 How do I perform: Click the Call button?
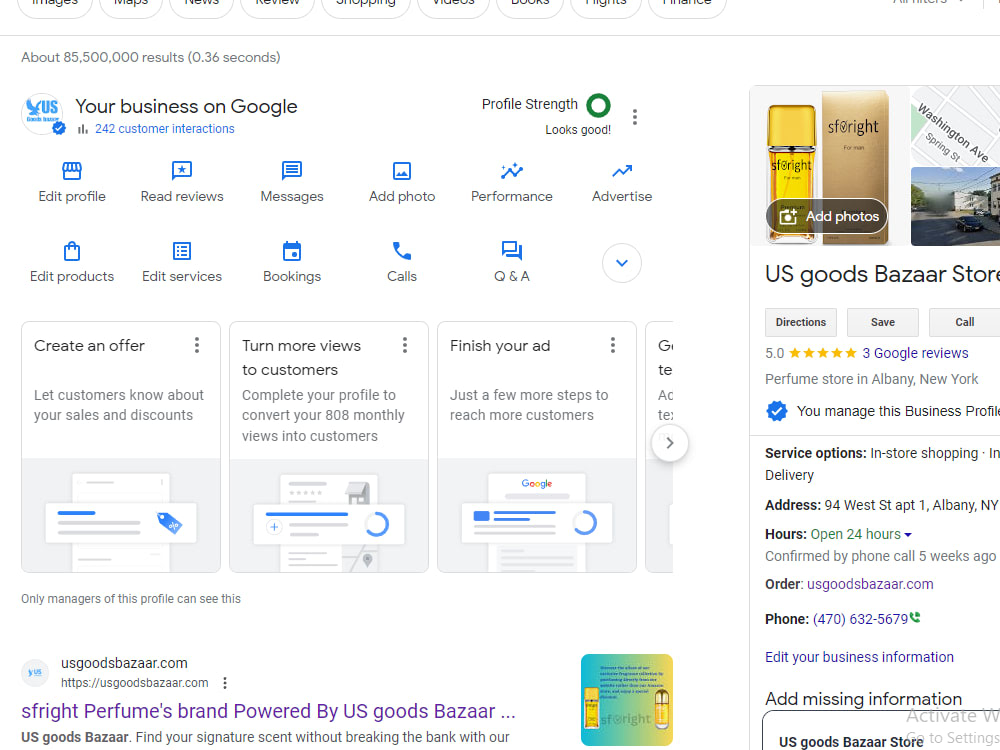click(964, 322)
